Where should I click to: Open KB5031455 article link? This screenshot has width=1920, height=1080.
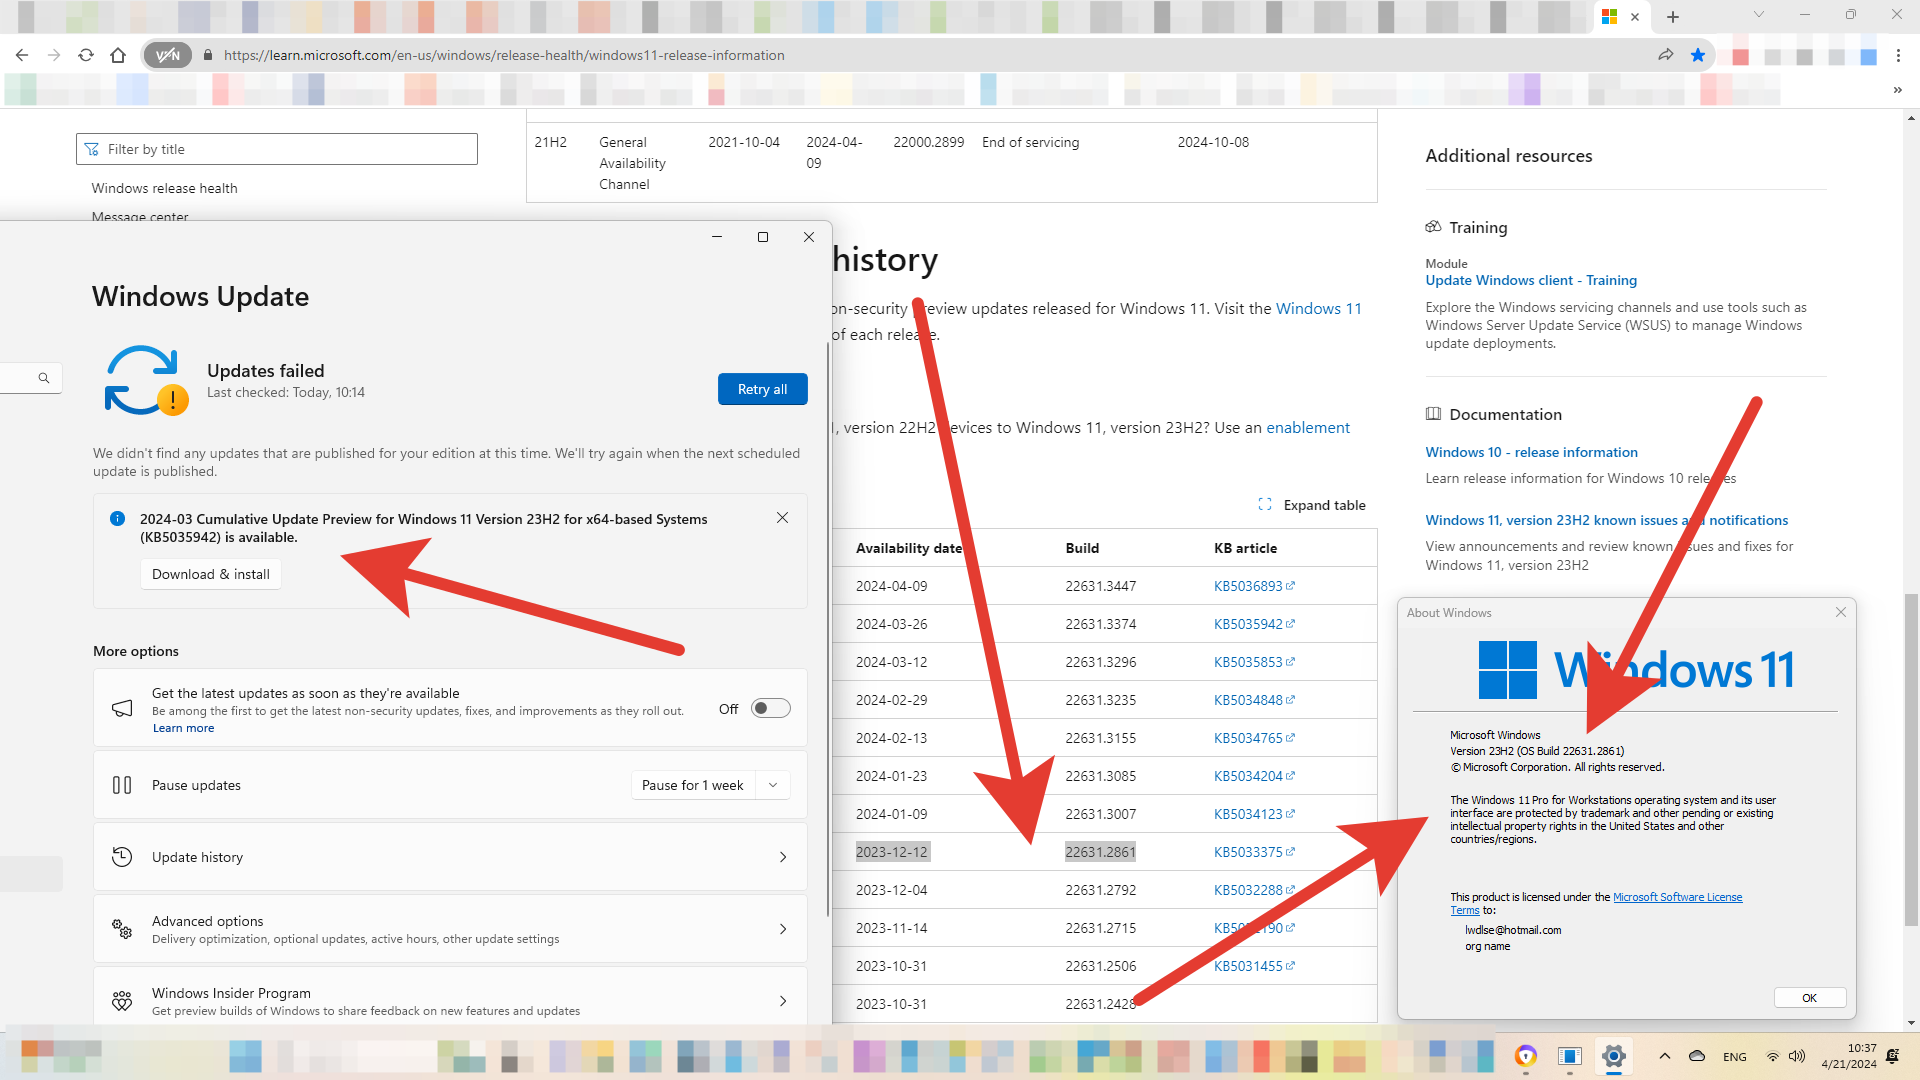(x=1254, y=966)
